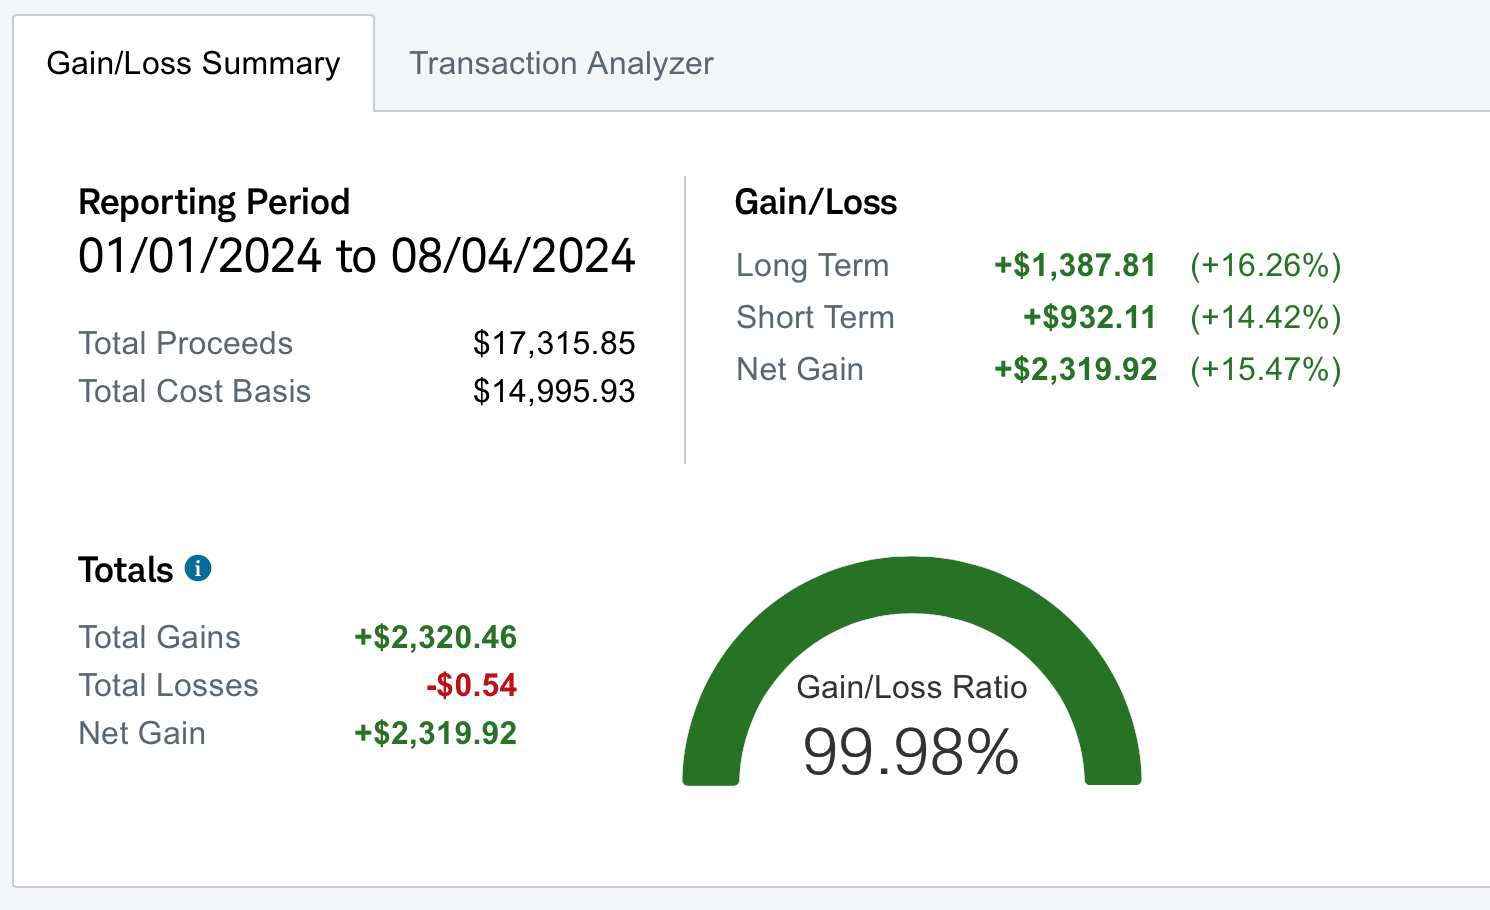Click the Net Gain percentage (+15.47%)

point(1265,369)
